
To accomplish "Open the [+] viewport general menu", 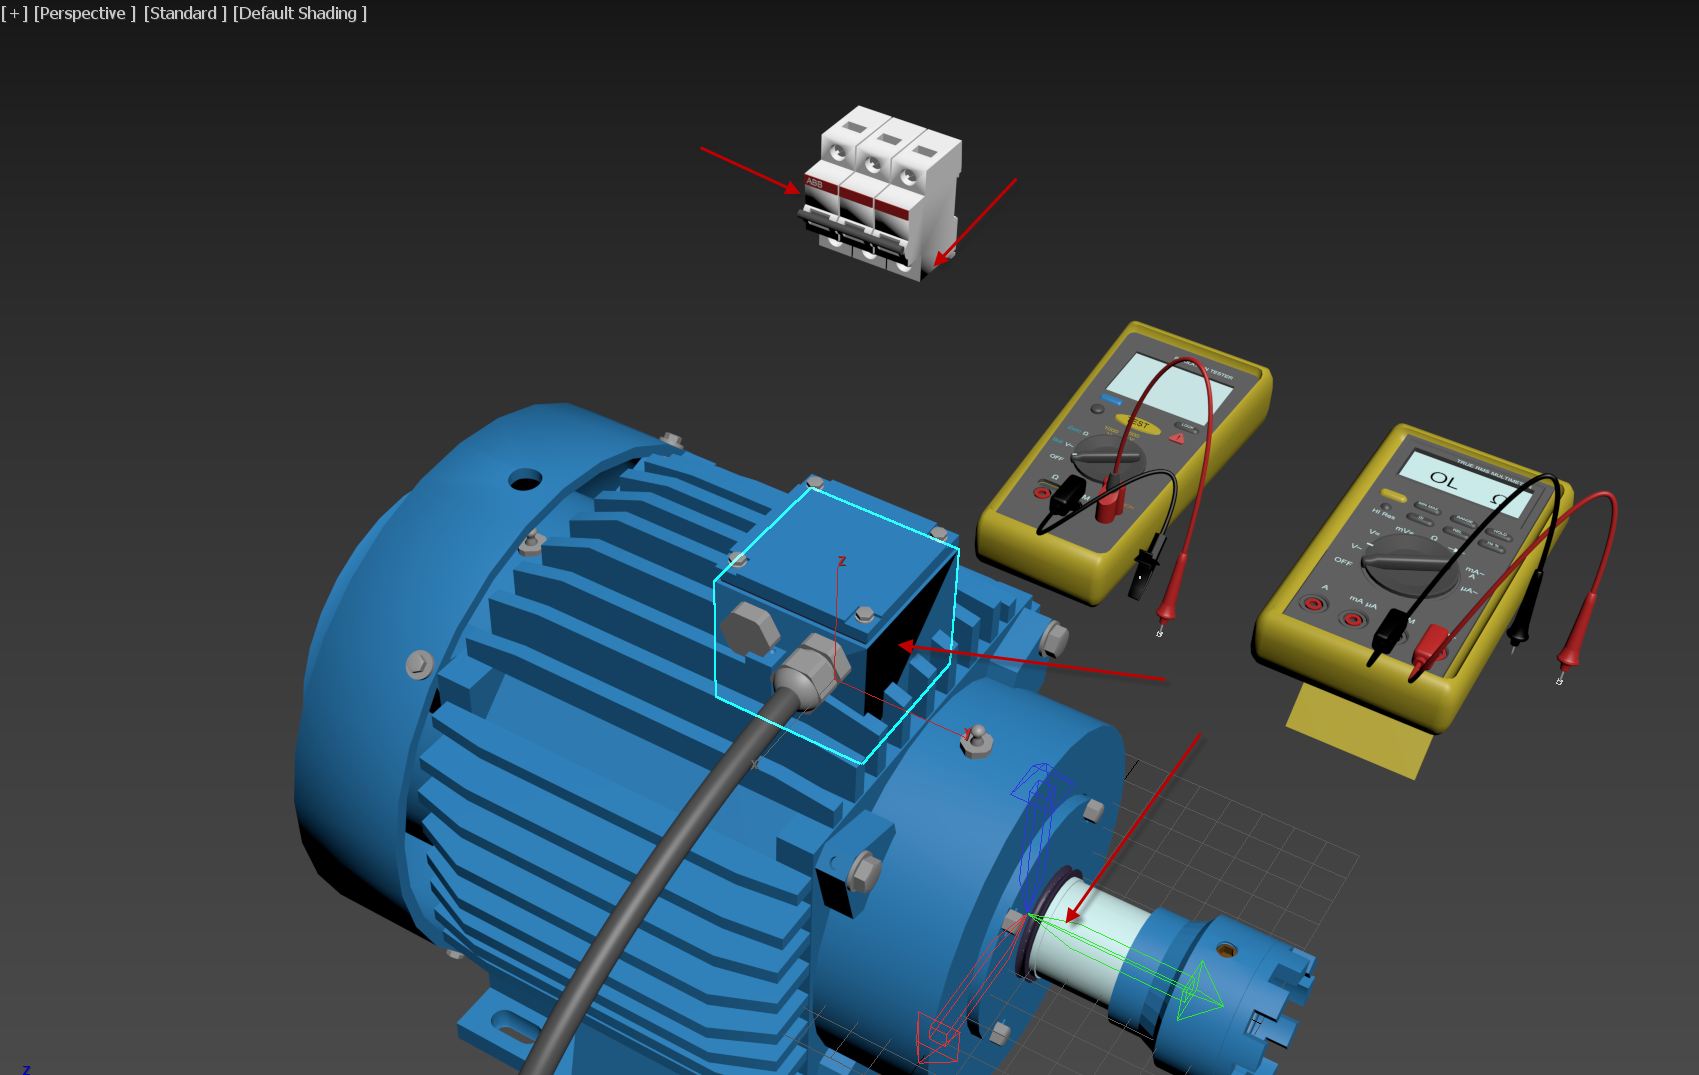I will [x=14, y=13].
